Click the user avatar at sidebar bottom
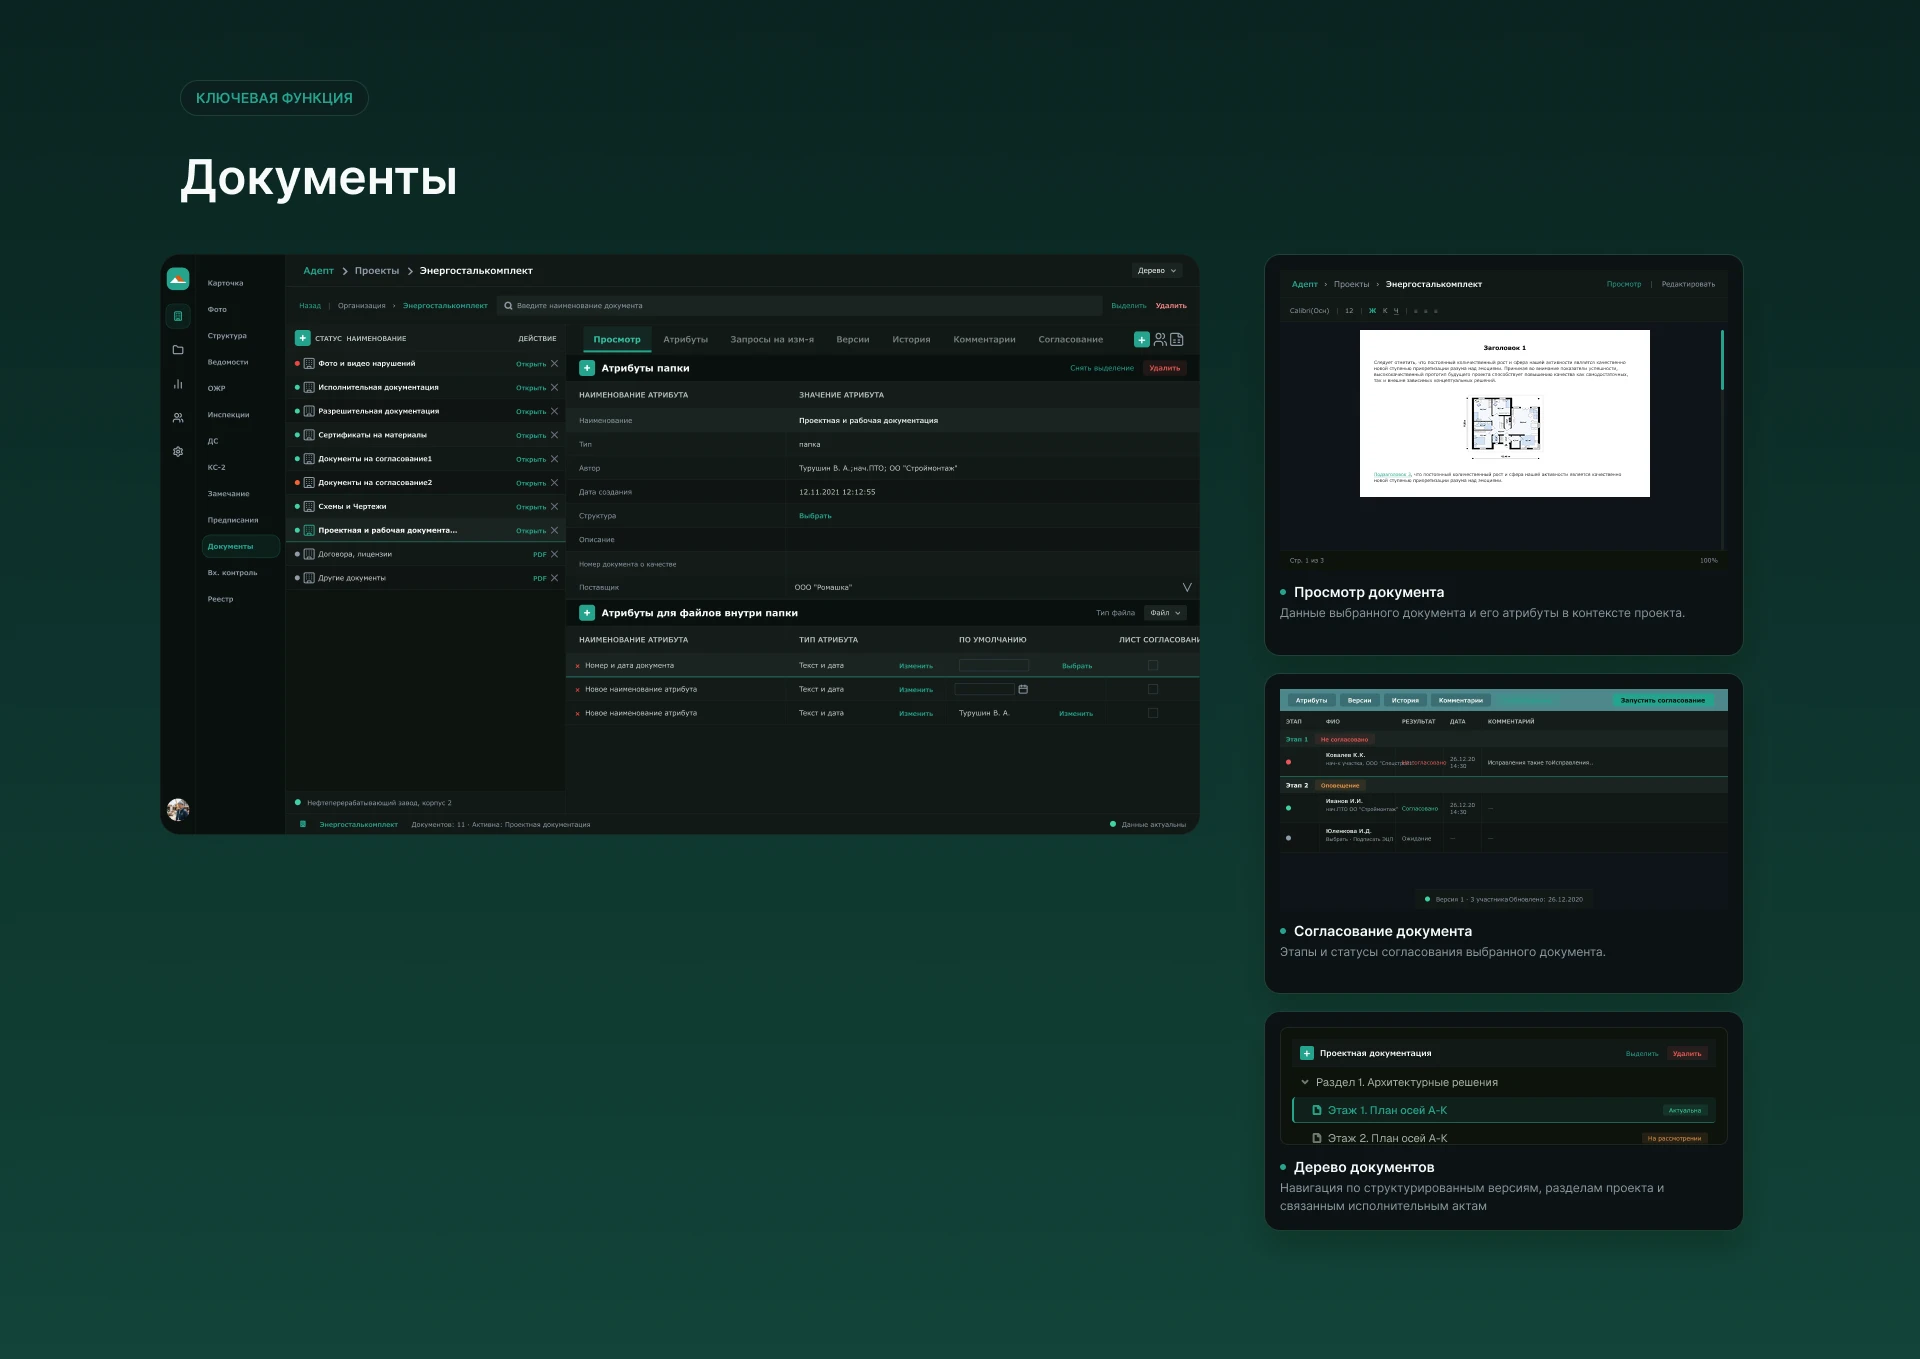Screen dimensions: 1920x1359 178,809
